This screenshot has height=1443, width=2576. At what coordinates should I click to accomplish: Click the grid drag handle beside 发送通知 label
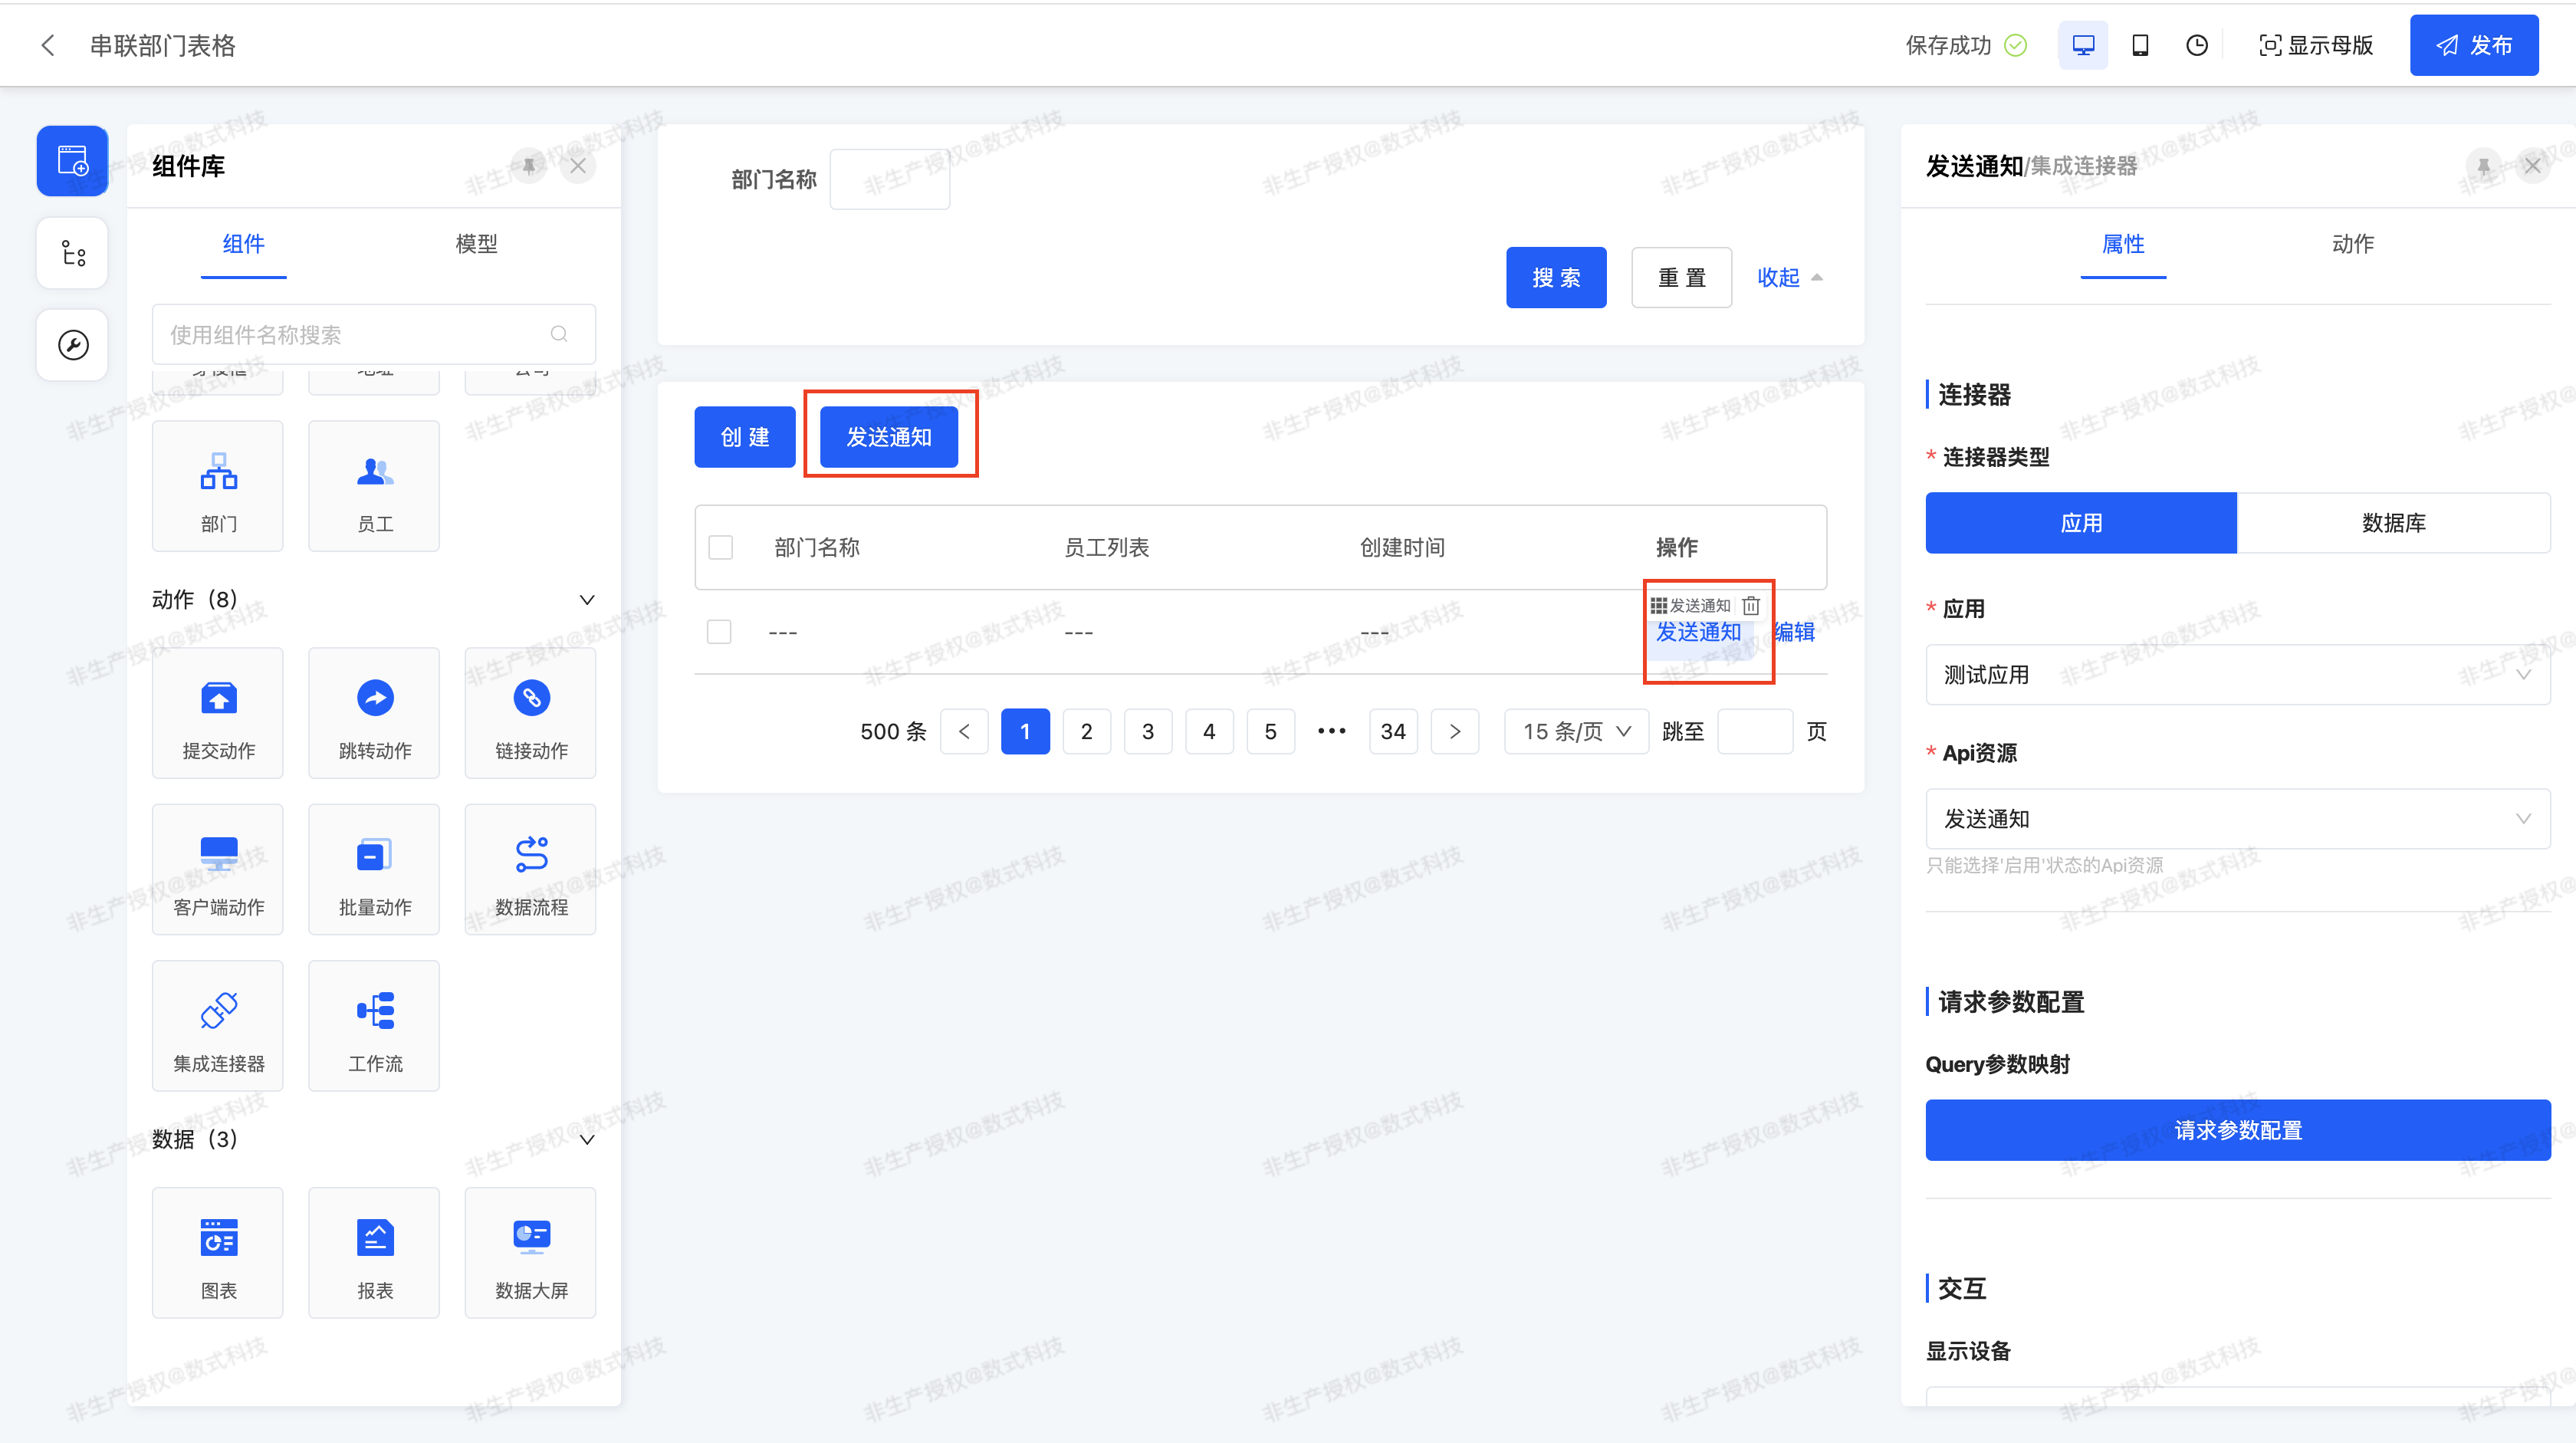(x=1658, y=605)
